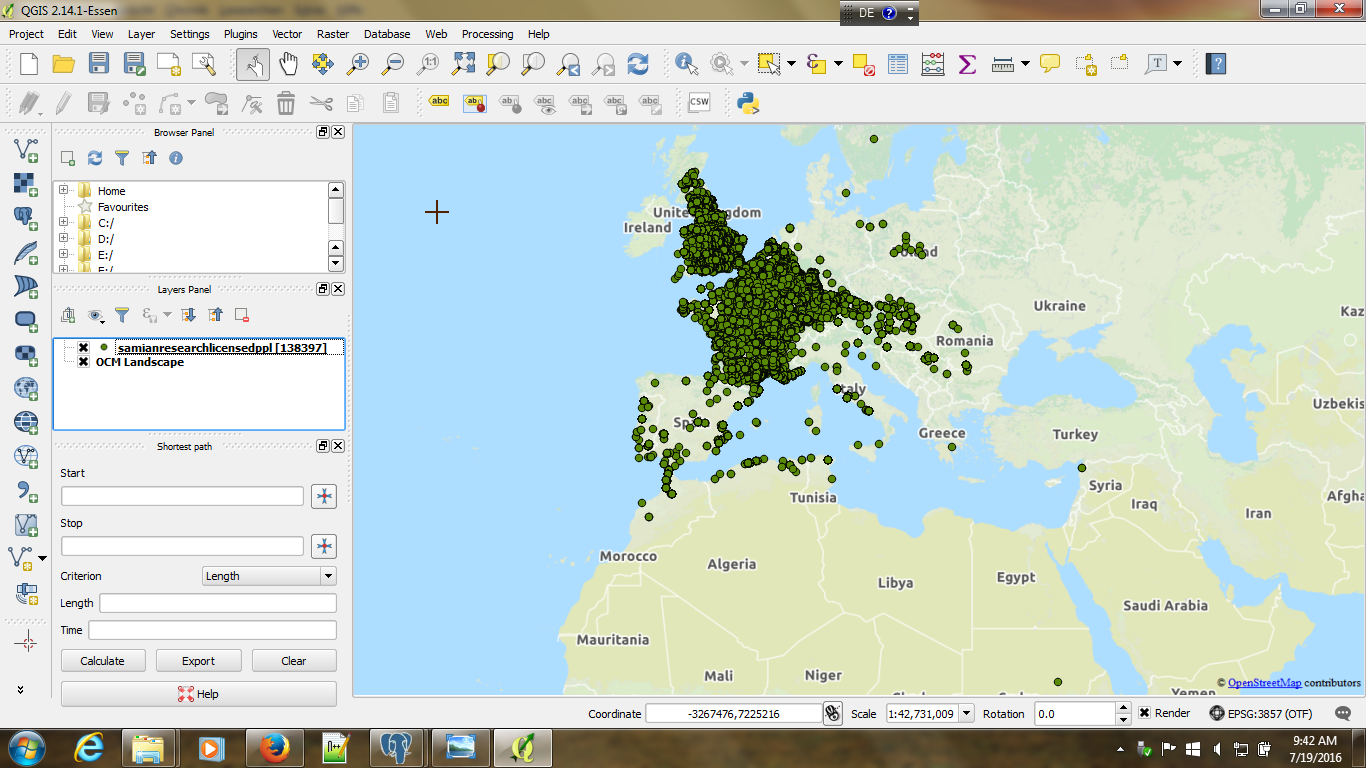Click the Filter Legend icon in Layers Panel

122,315
